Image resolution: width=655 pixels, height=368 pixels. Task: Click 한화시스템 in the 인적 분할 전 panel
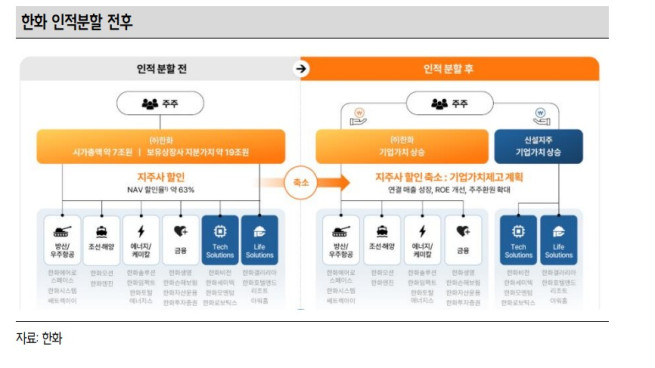[x=62, y=291]
